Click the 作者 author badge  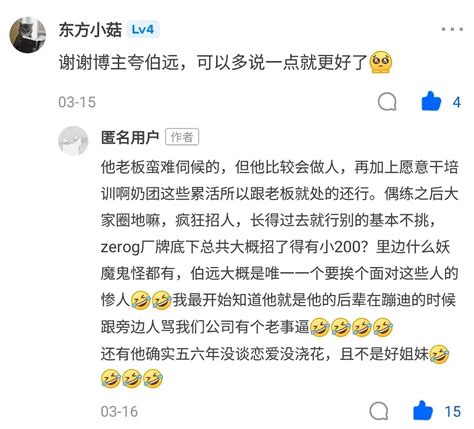coord(182,137)
